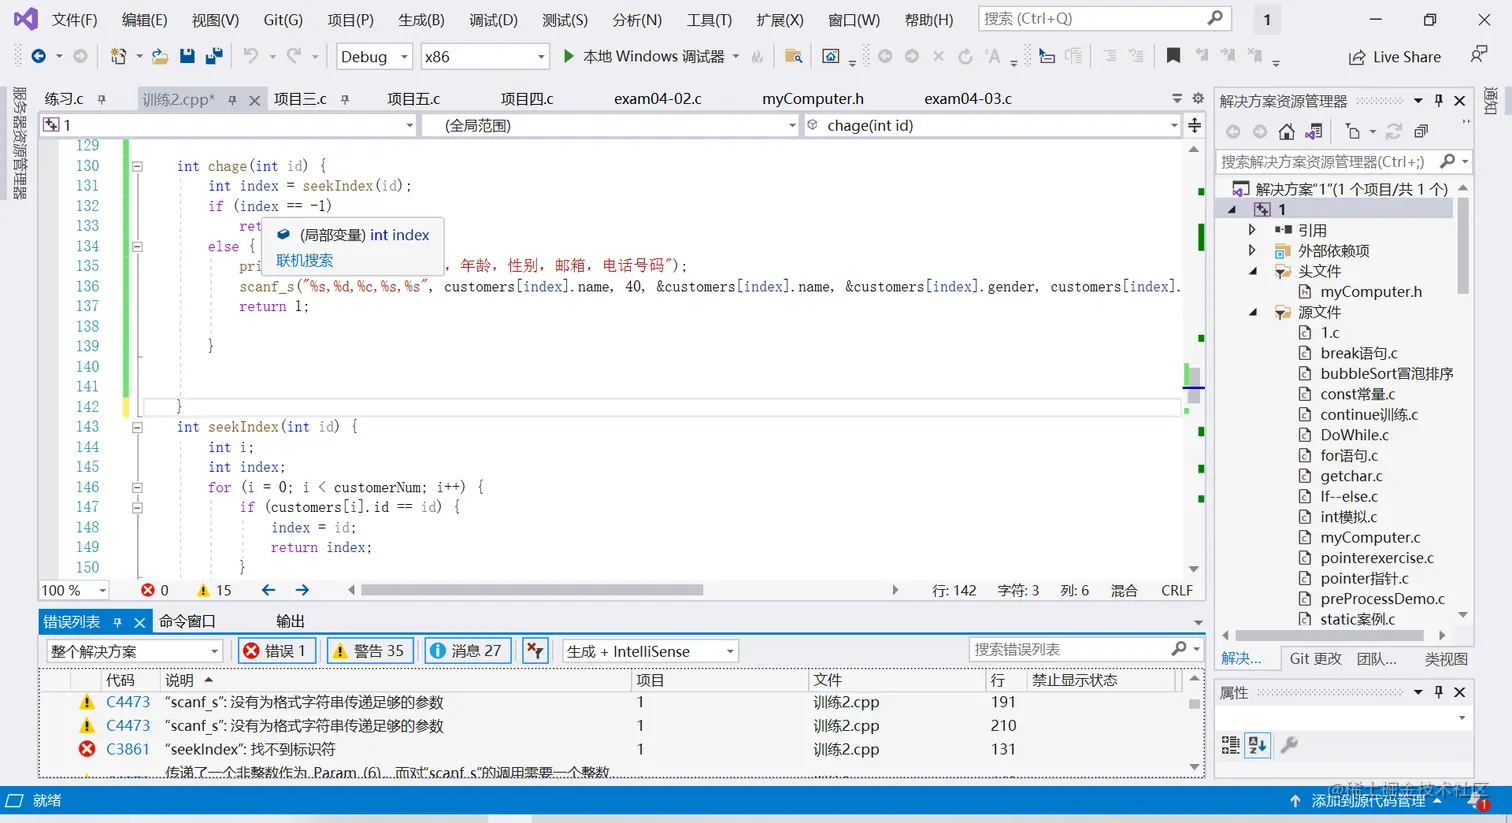
Task: Click the pending changes filter icon in Solution Explorer
Action: click(1353, 131)
